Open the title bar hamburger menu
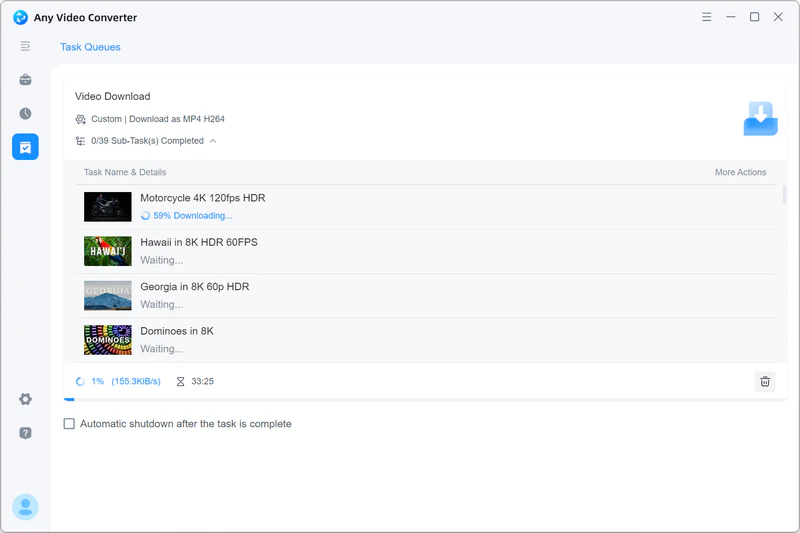The height and width of the screenshot is (533, 800). point(706,17)
